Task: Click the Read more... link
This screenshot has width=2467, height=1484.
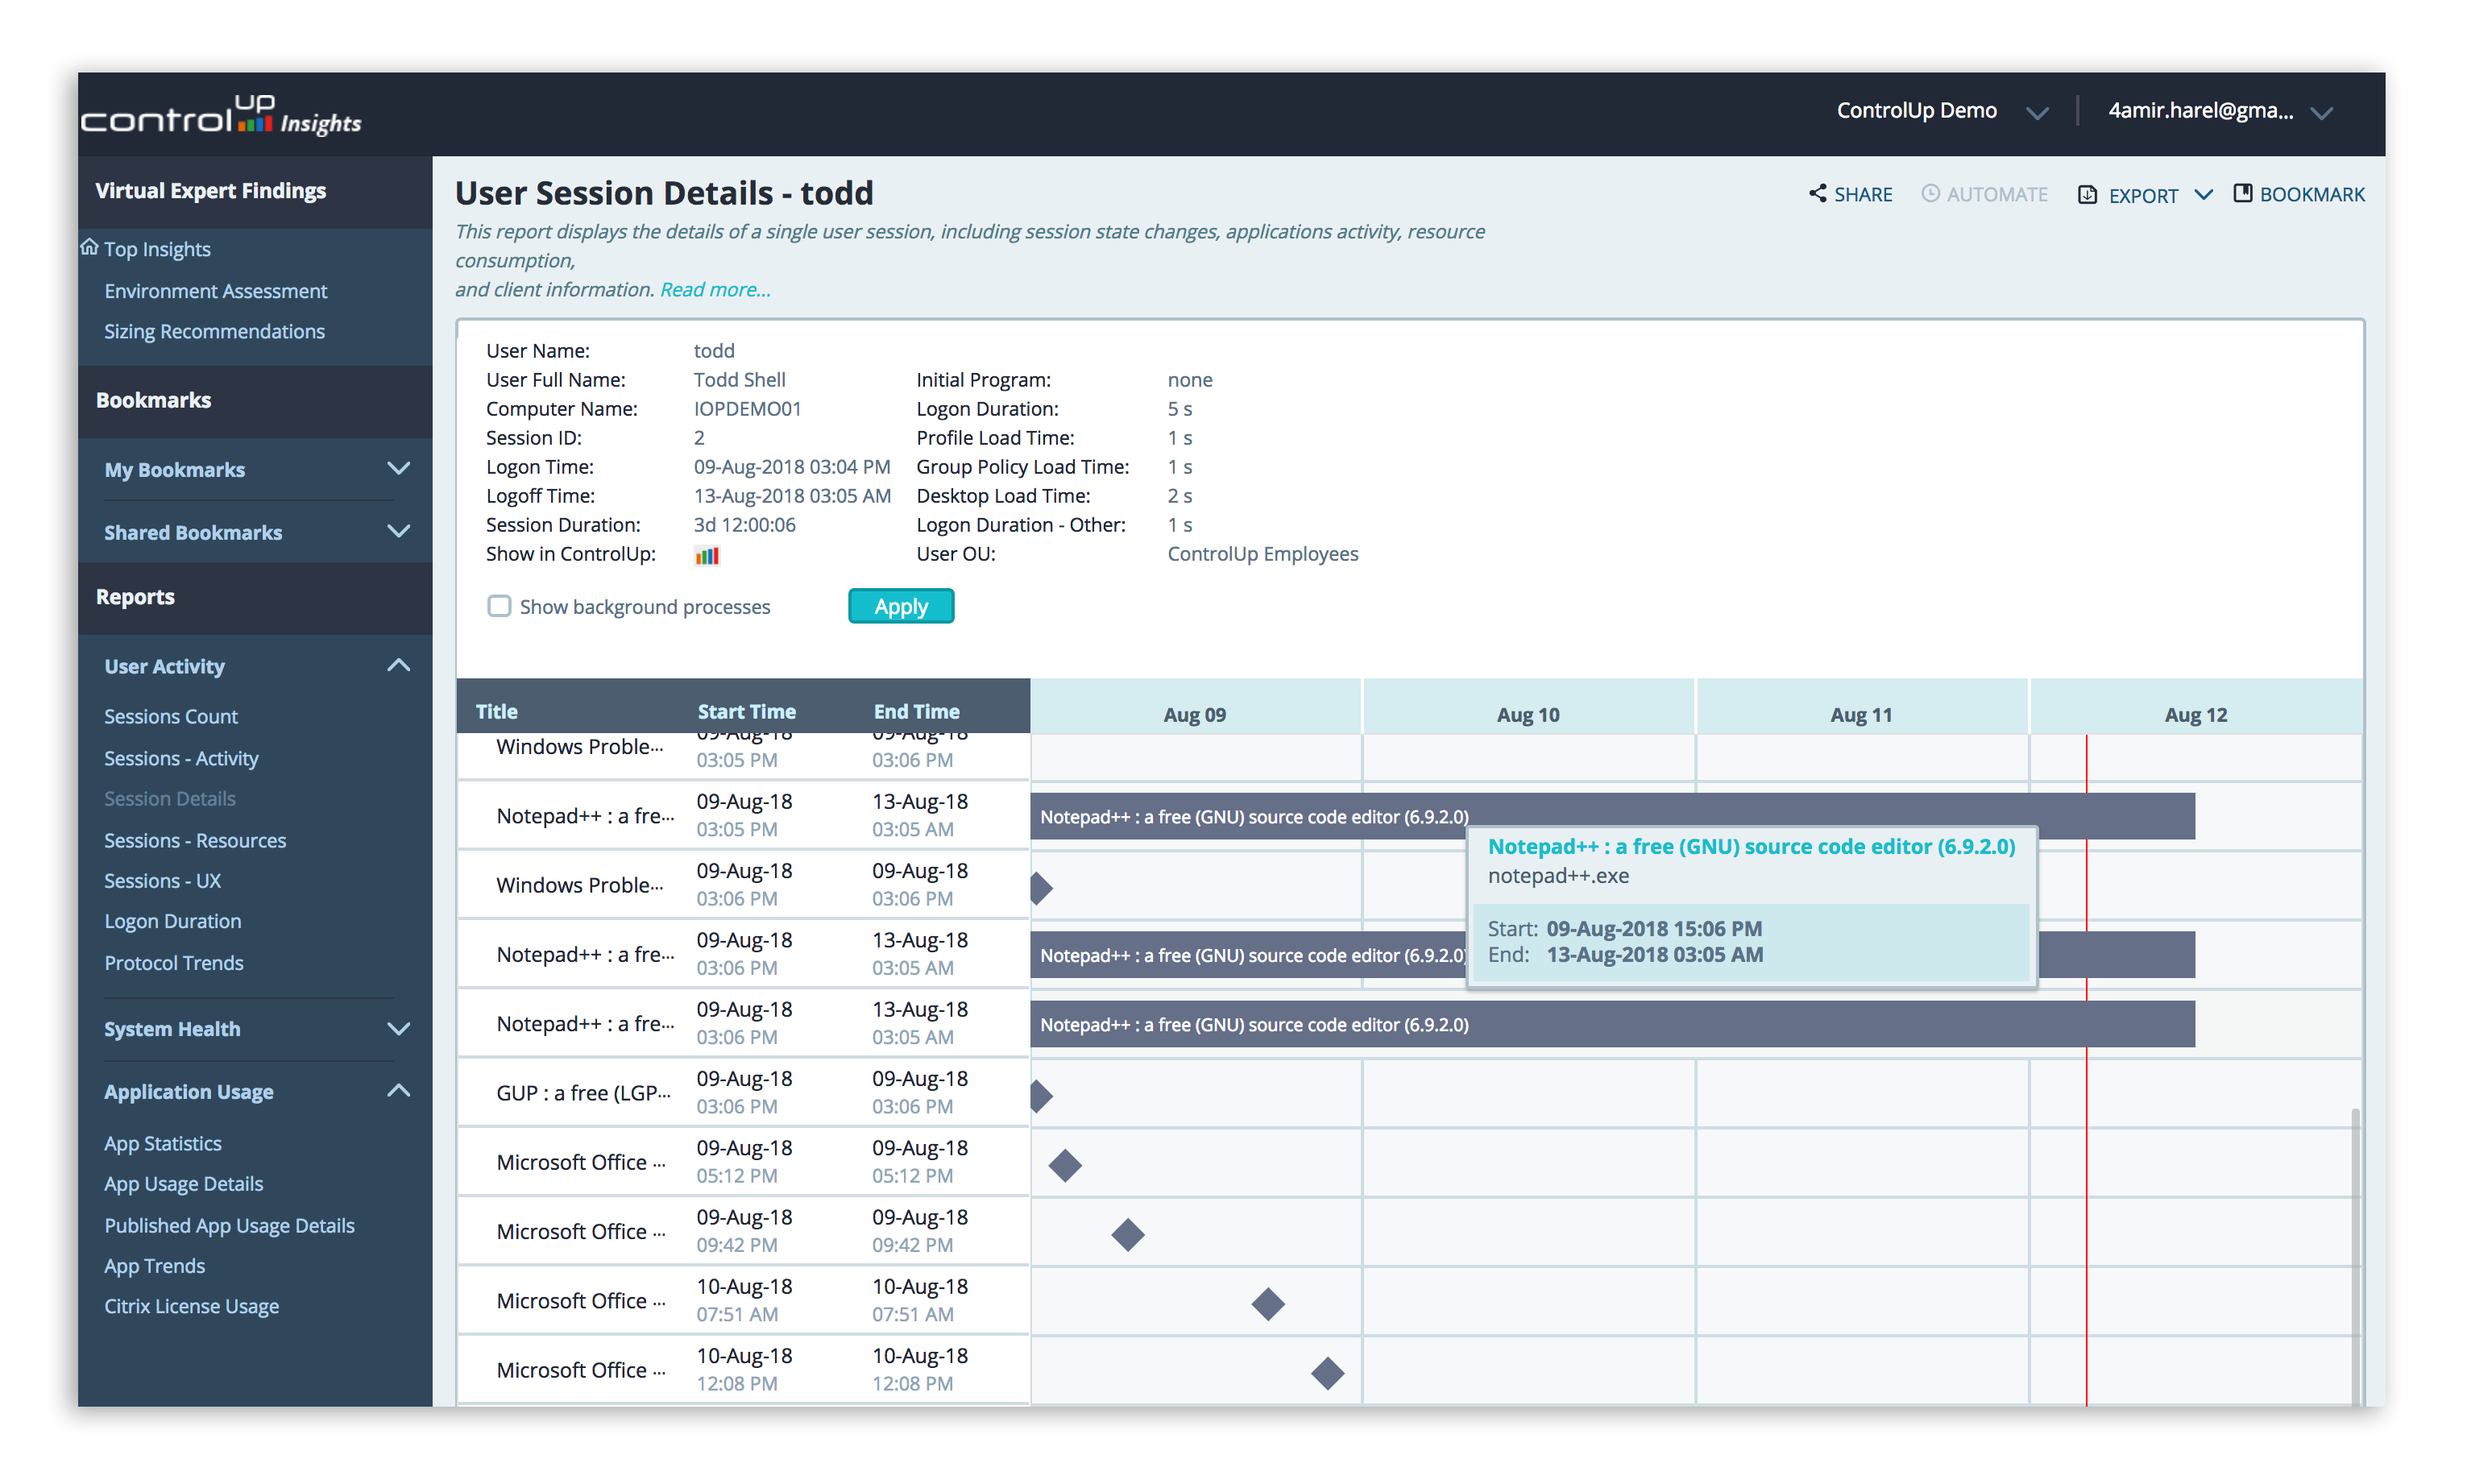Action: click(x=714, y=289)
